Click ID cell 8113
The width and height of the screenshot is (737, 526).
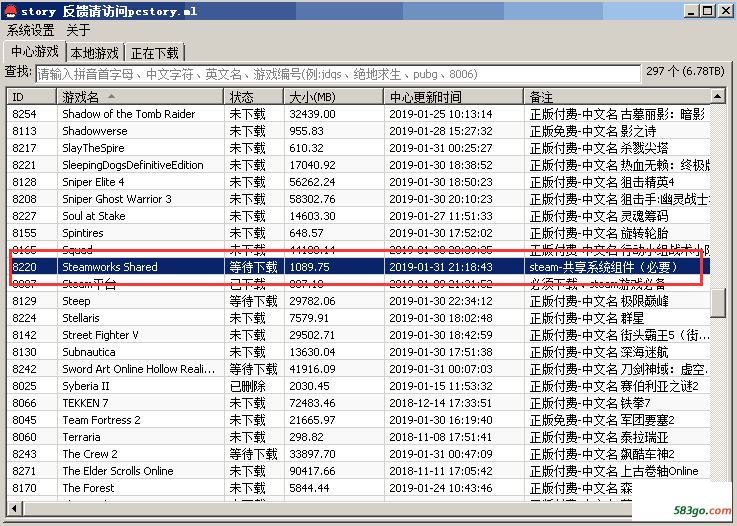24,131
